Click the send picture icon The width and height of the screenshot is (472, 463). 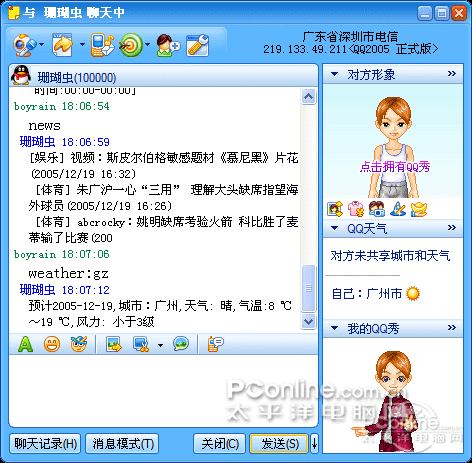coord(114,344)
